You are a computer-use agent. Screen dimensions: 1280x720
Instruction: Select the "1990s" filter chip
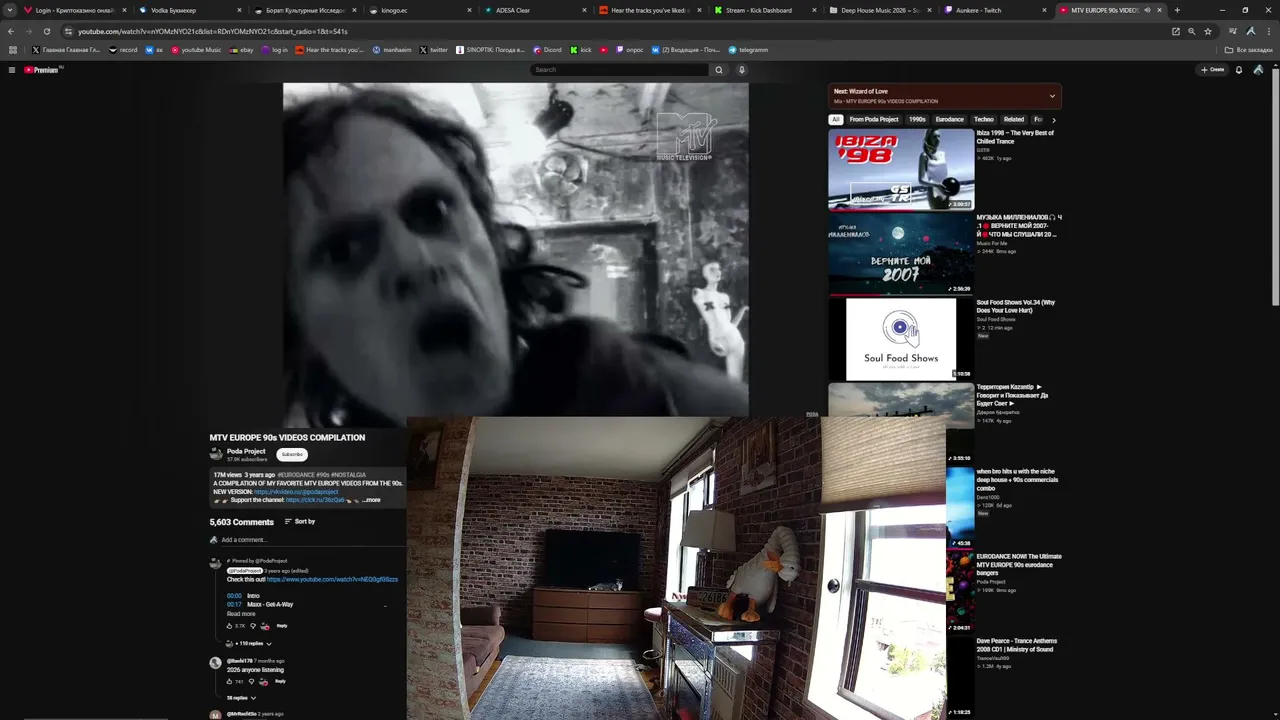(x=917, y=120)
